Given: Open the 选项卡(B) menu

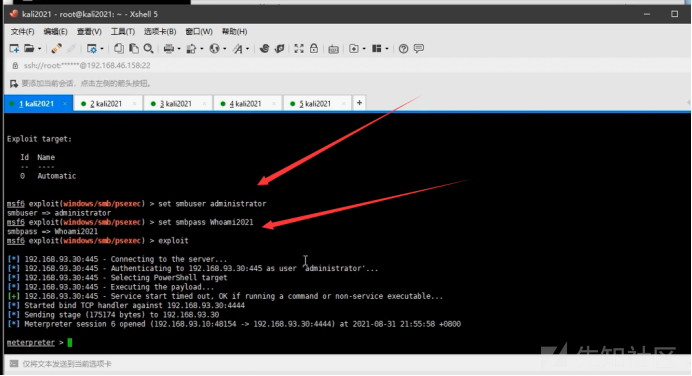Looking at the screenshot, I should click(x=160, y=32).
